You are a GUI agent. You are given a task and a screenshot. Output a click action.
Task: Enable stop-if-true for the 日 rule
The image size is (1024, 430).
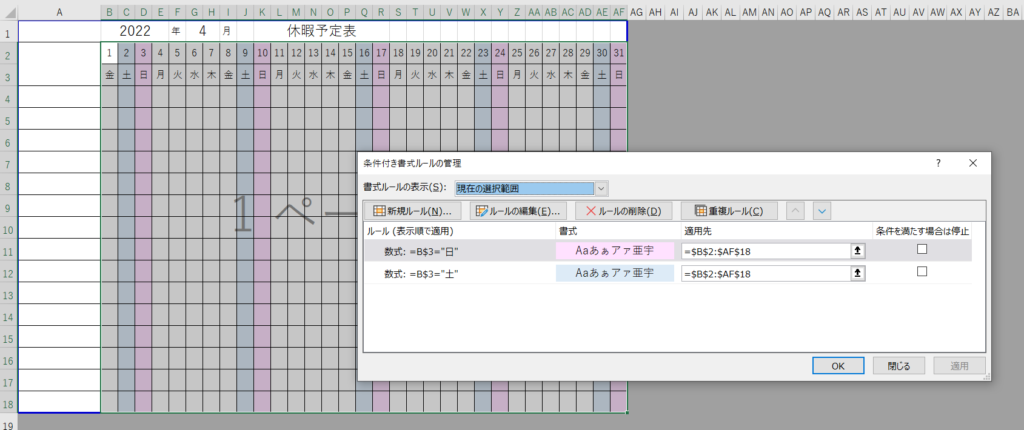(x=922, y=250)
